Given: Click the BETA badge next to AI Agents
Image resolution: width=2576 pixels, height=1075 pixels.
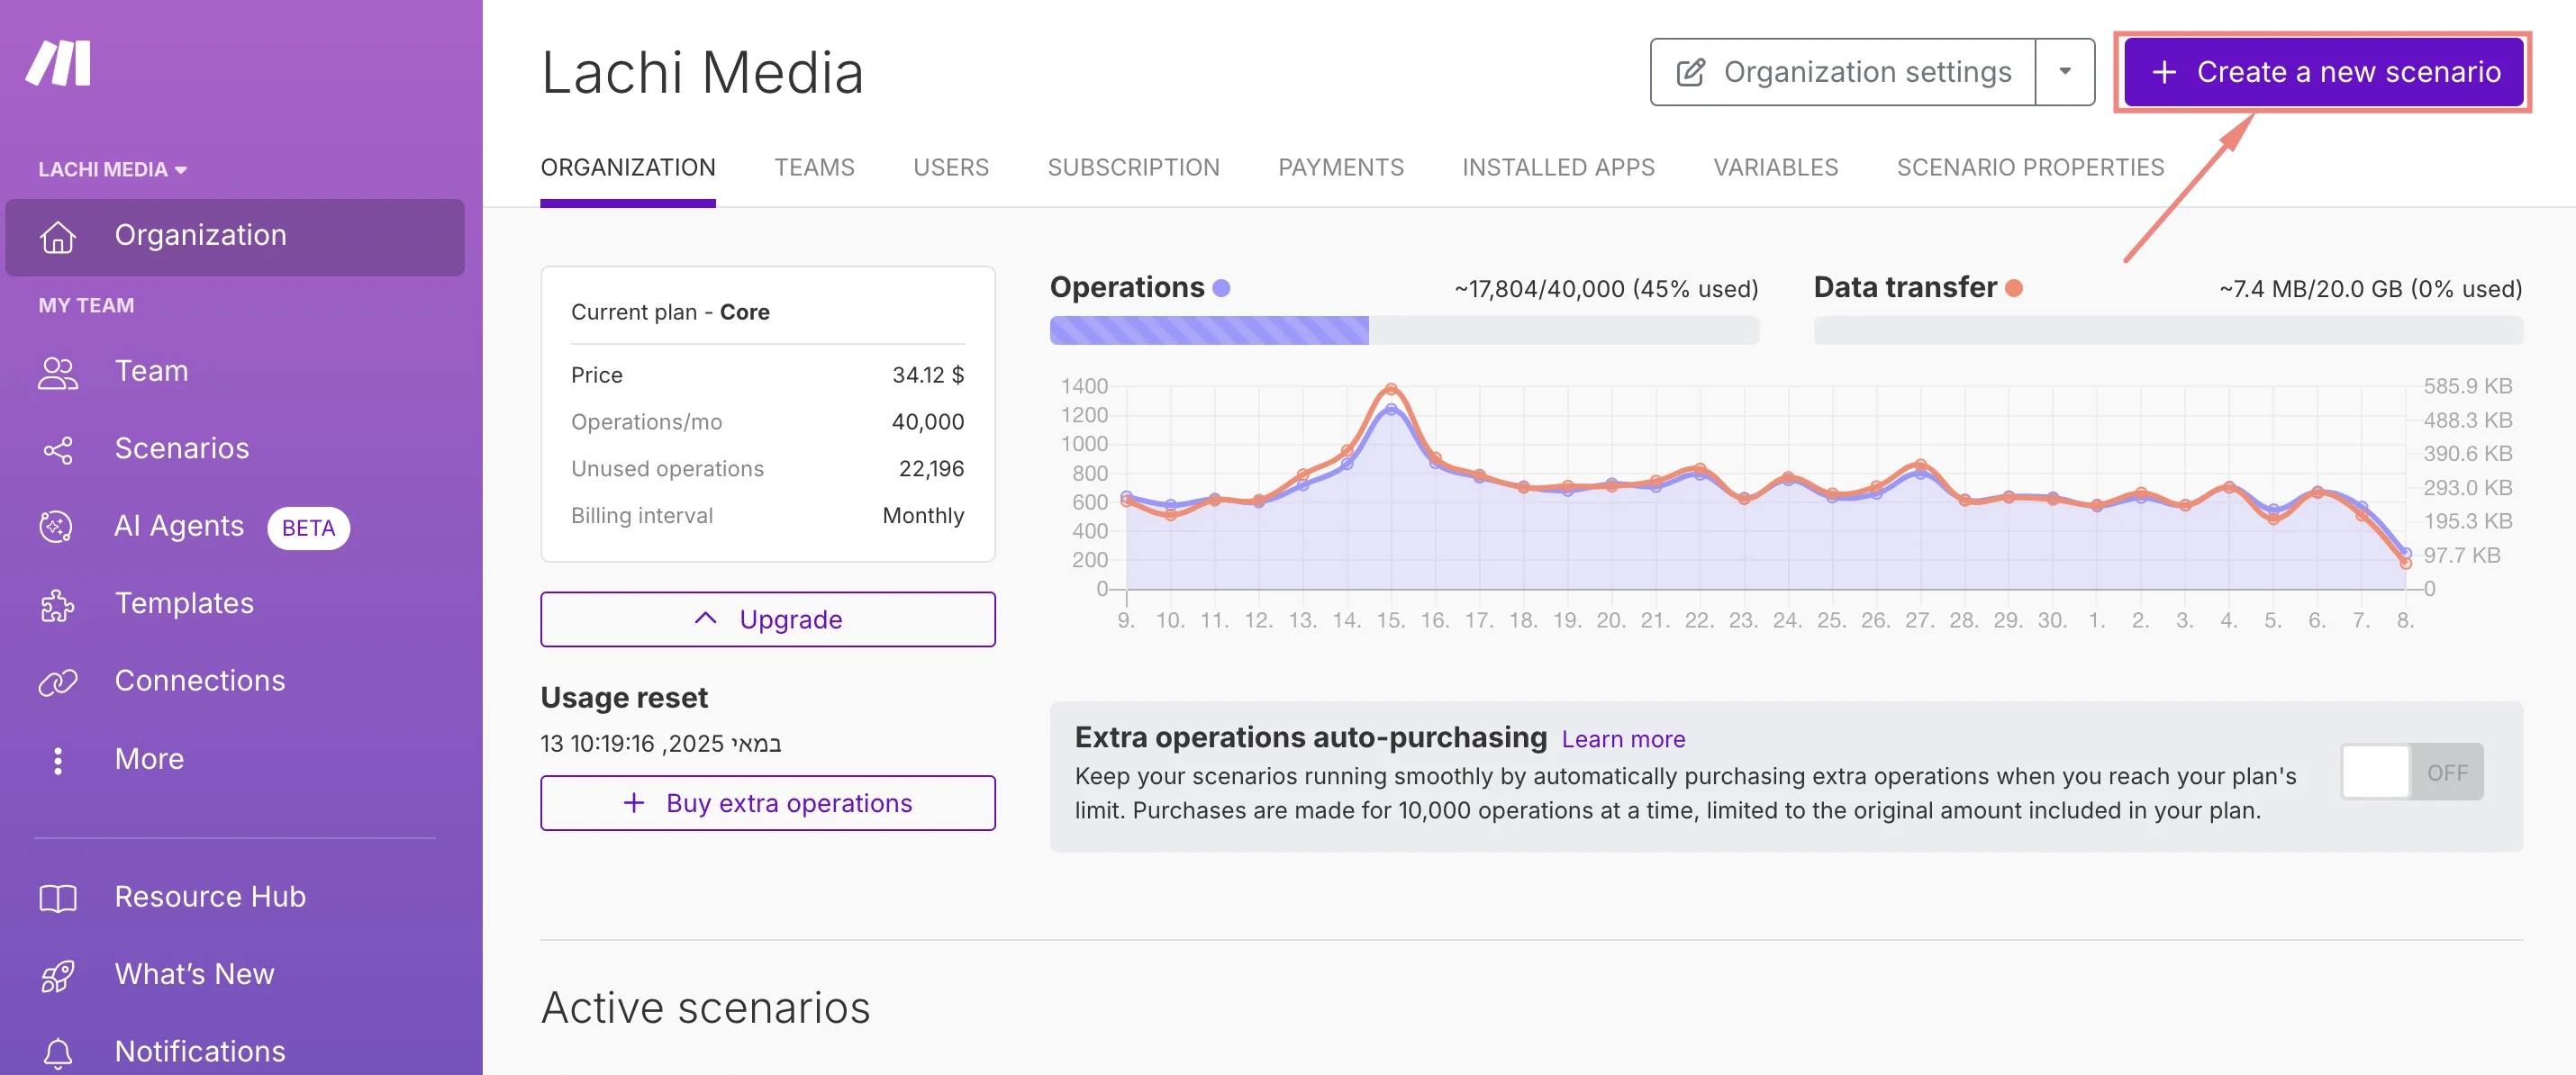Looking at the screenshot, I should point(308,528).
